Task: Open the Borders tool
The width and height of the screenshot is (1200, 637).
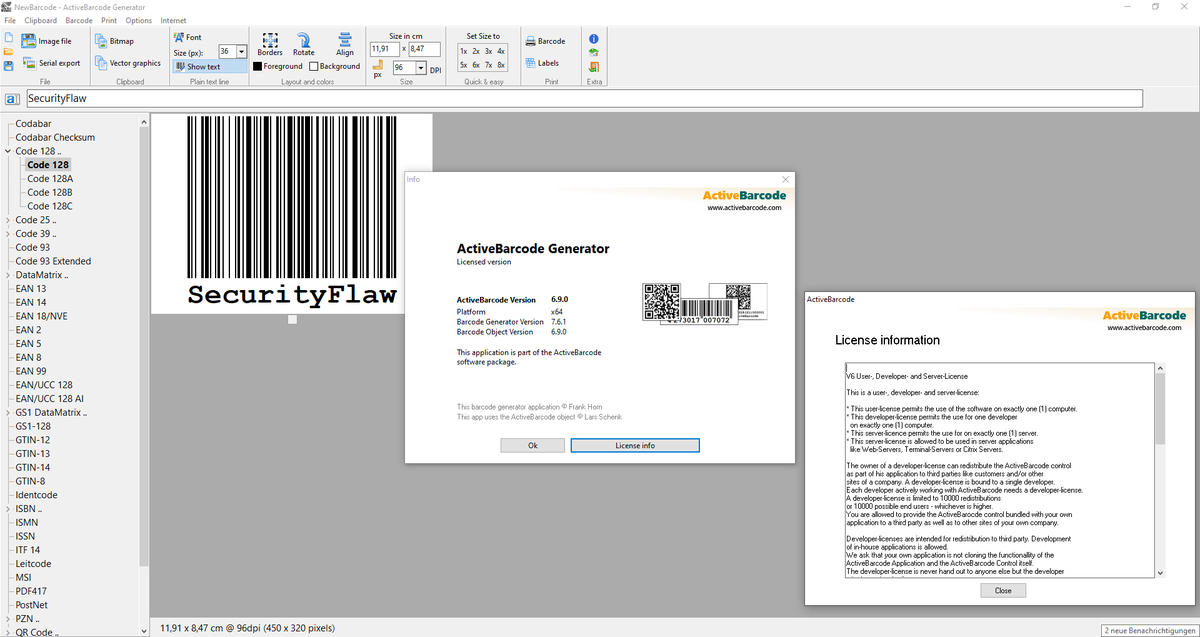Action: pyautogui.click(x=270, y=44)
